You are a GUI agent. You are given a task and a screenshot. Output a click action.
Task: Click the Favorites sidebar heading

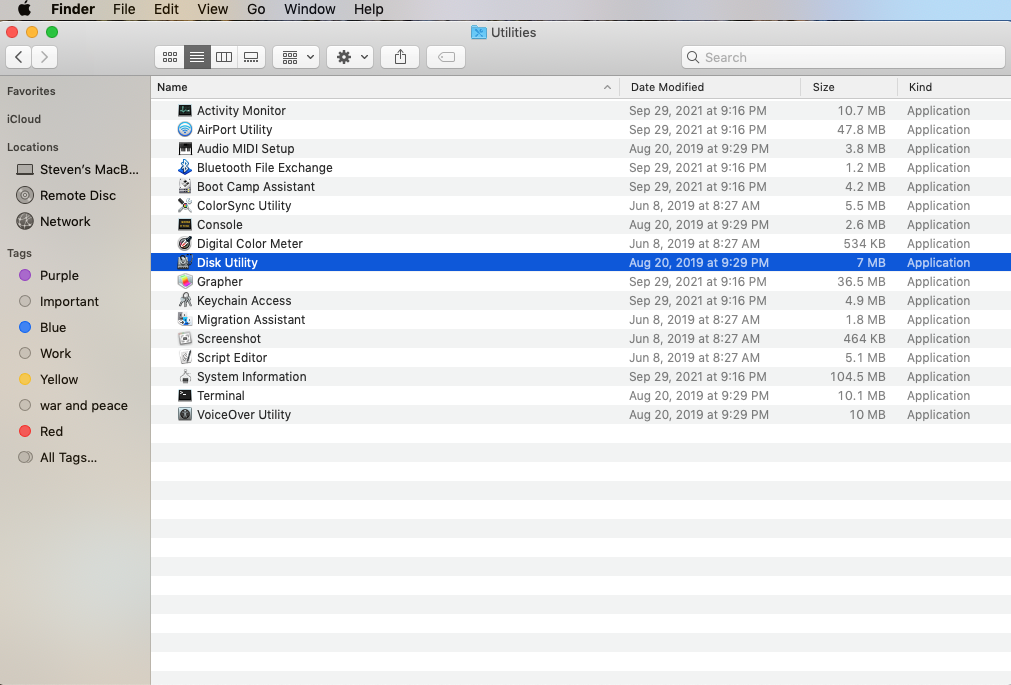pos(31,91)
